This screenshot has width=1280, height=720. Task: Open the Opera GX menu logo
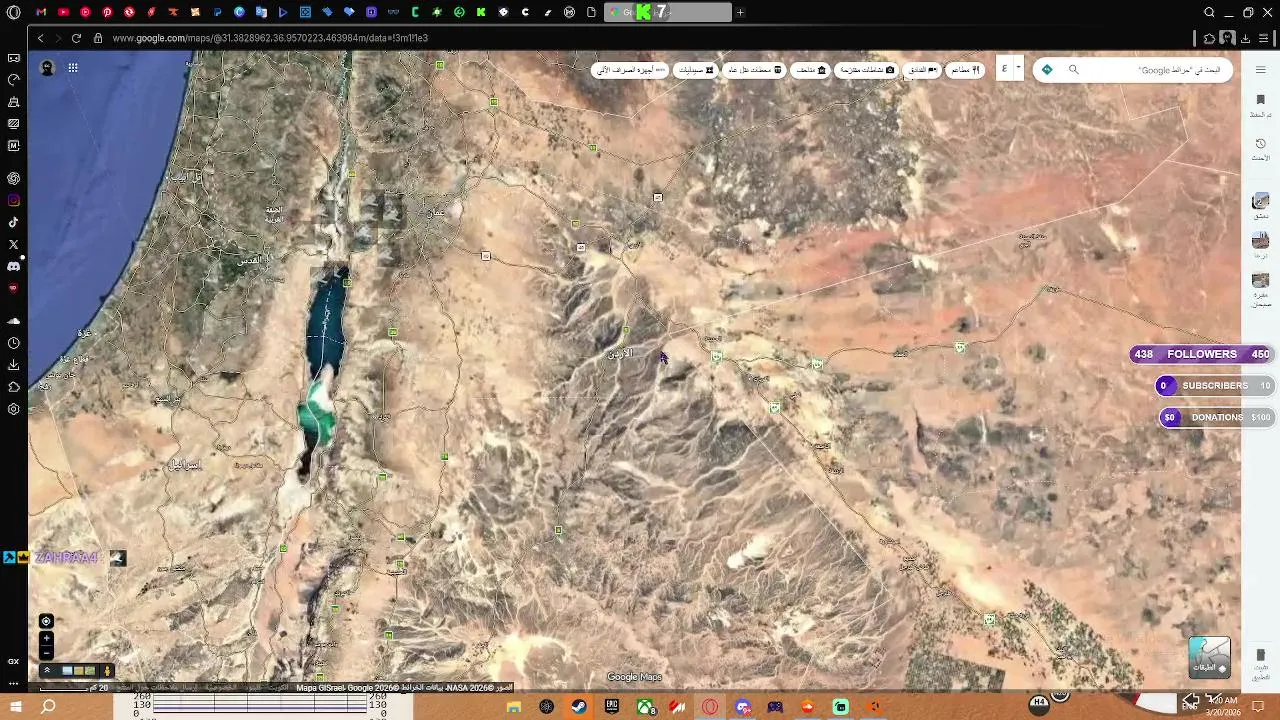tap(14, 12)
